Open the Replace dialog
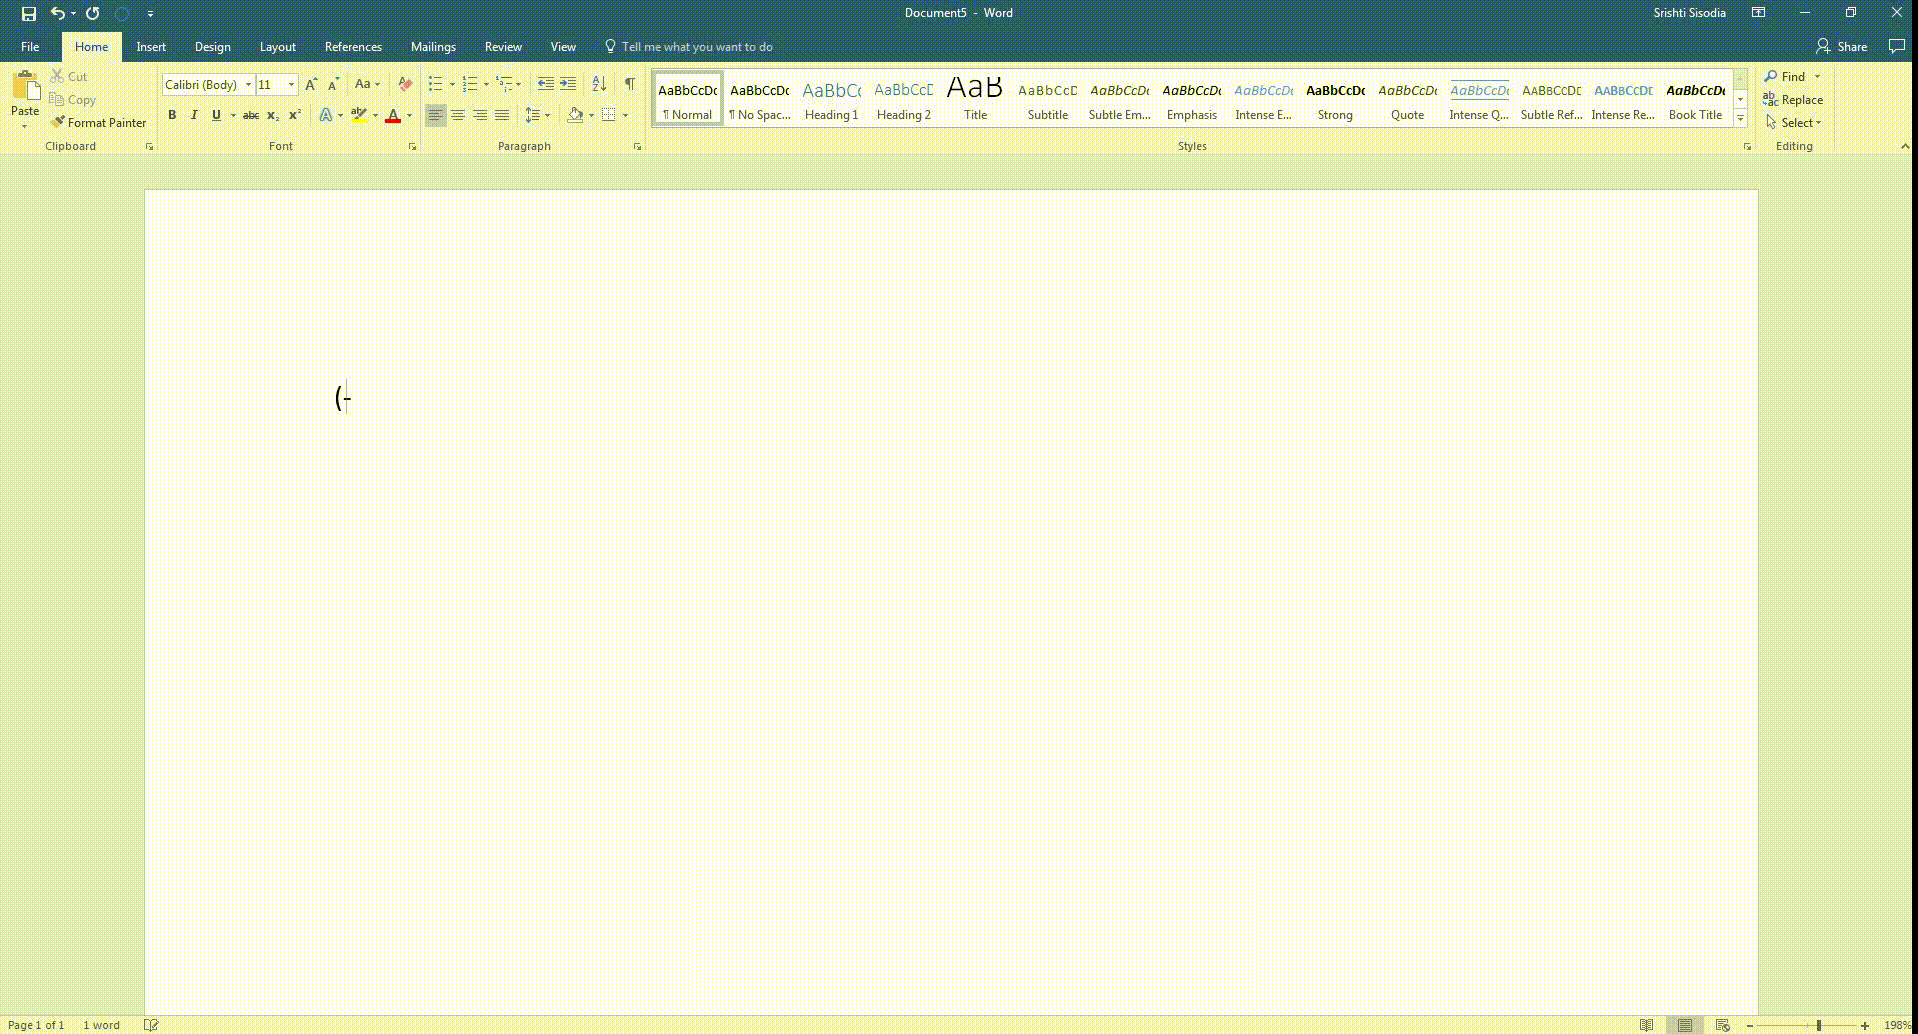The height and width of the screenshot is (1034, 1918). 1793,100
